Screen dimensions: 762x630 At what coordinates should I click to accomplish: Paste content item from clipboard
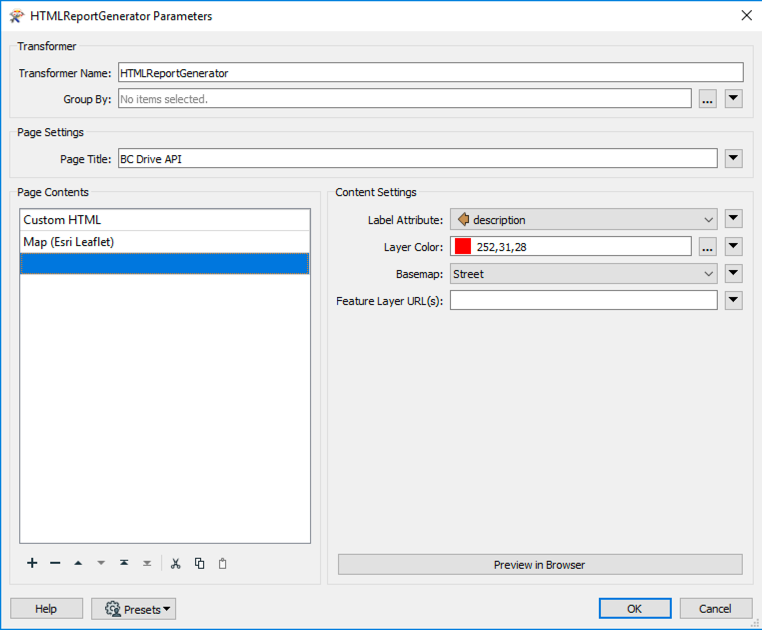[x=223, y=563]
